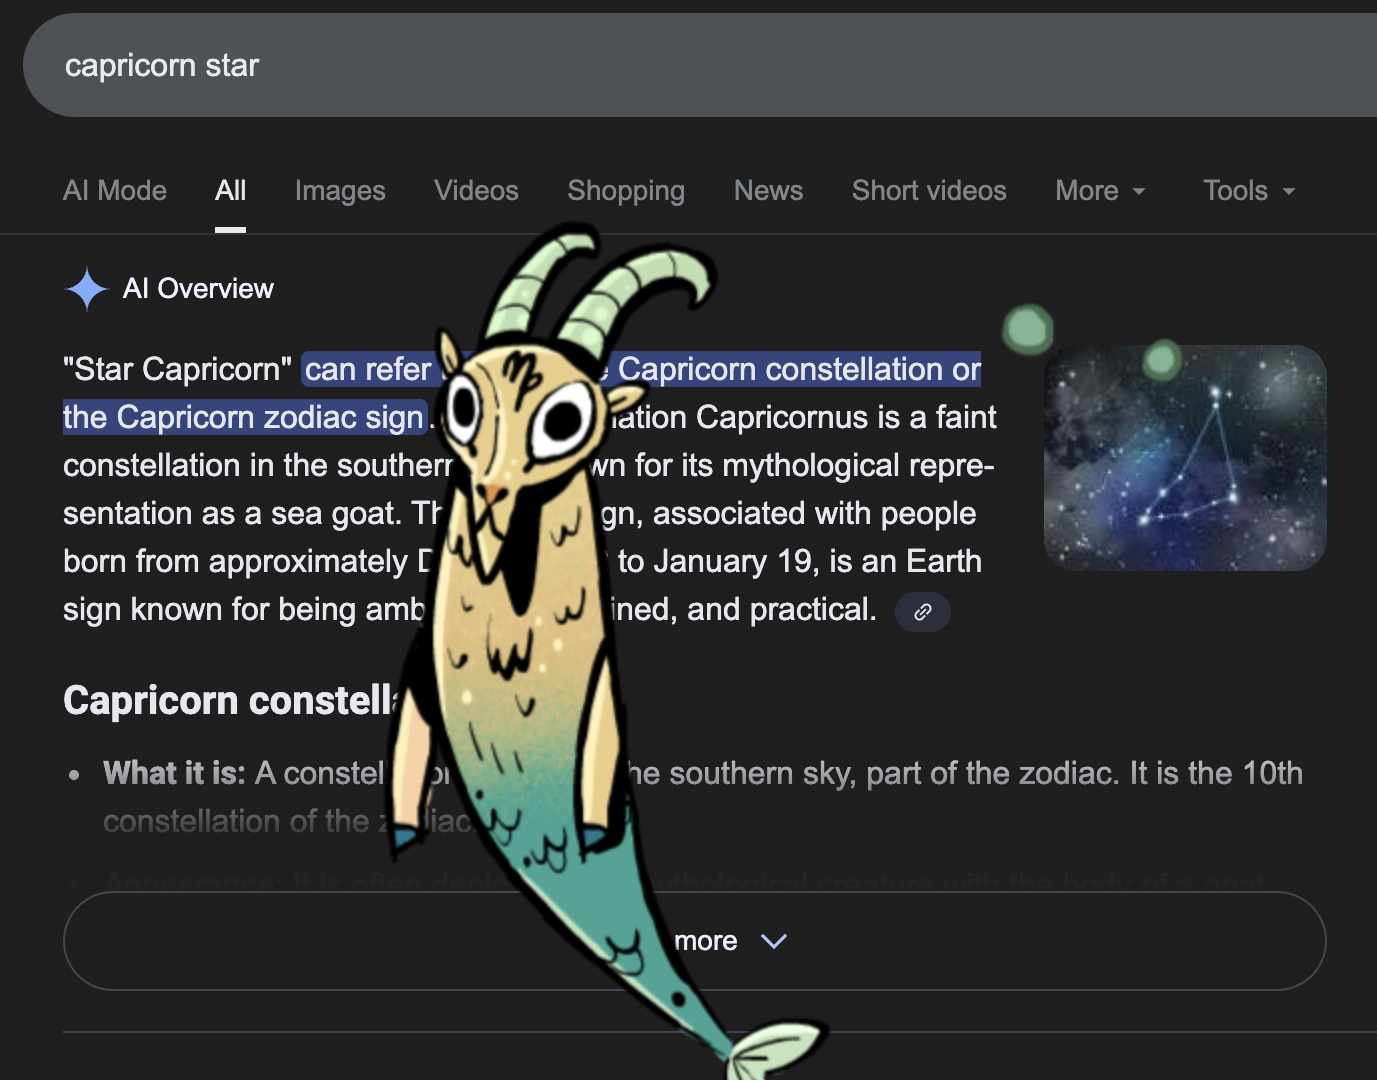Open the Tools dropdown

(x=1249, y=190)
